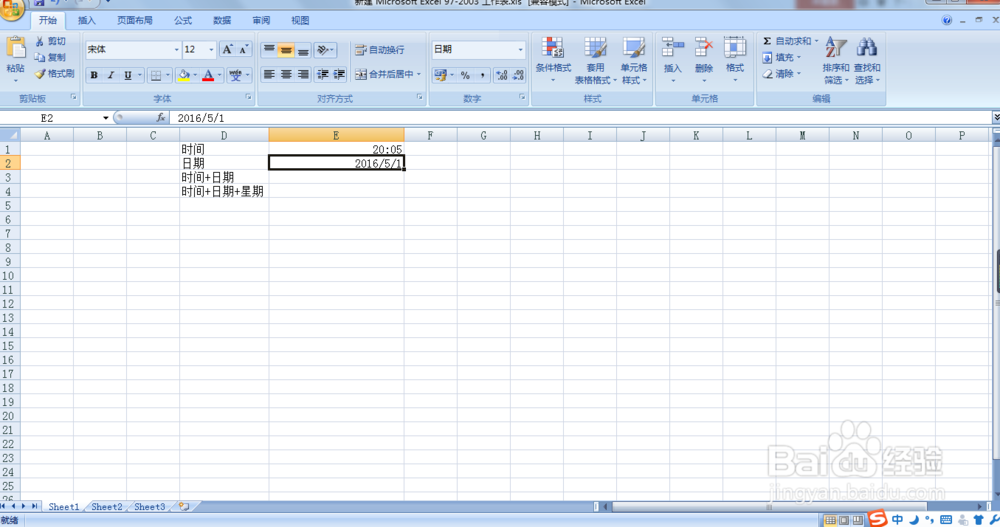
Task: Click the increase decimal places icon
Action: tap(502, 75)
